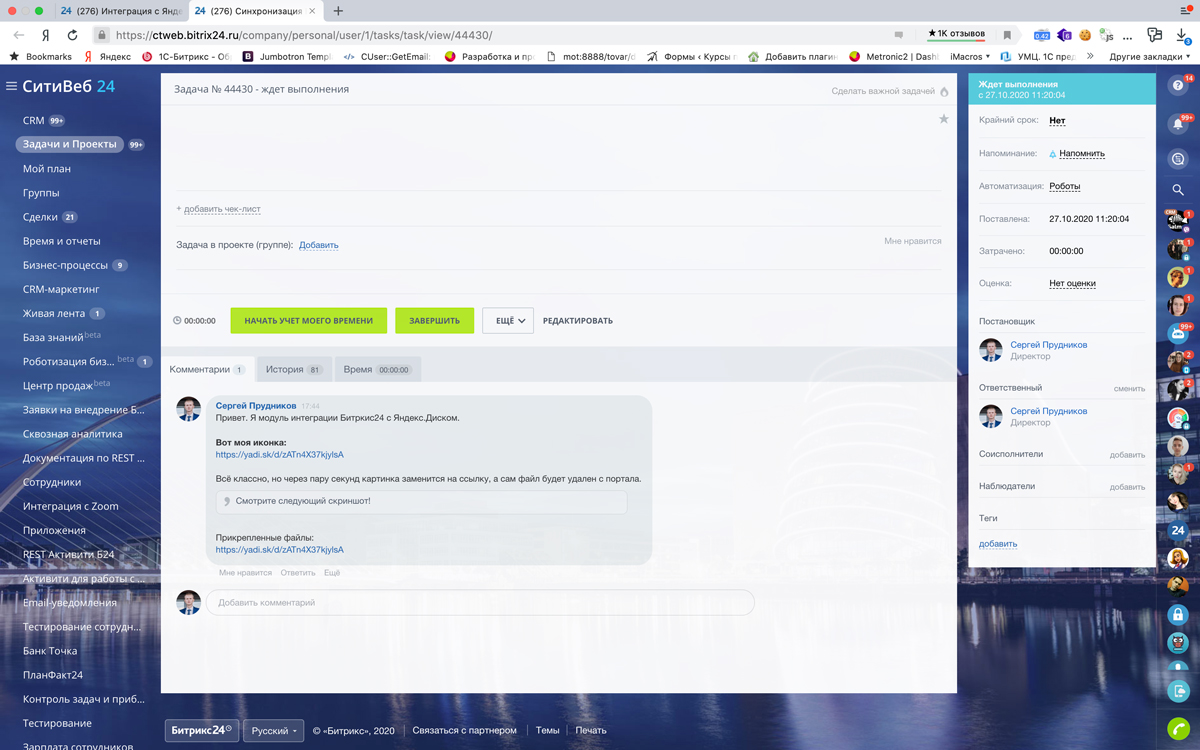Open the yadi.sk link under Вот моя иконка
The height and width of the screenshot is (750, 1200).
tap(279, 455)
